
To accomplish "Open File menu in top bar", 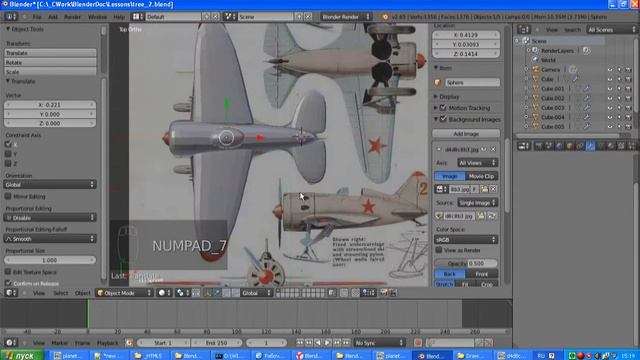I will click(37, 17).
